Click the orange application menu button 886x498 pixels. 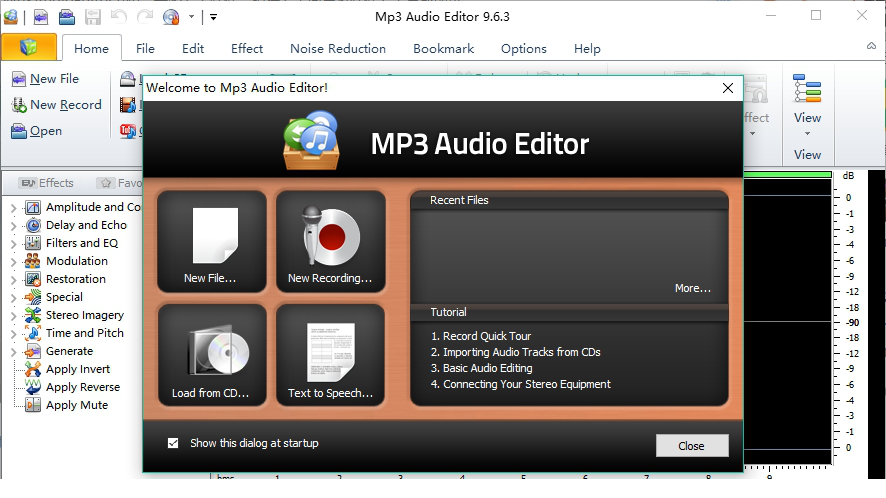click(x=29, y=47)
